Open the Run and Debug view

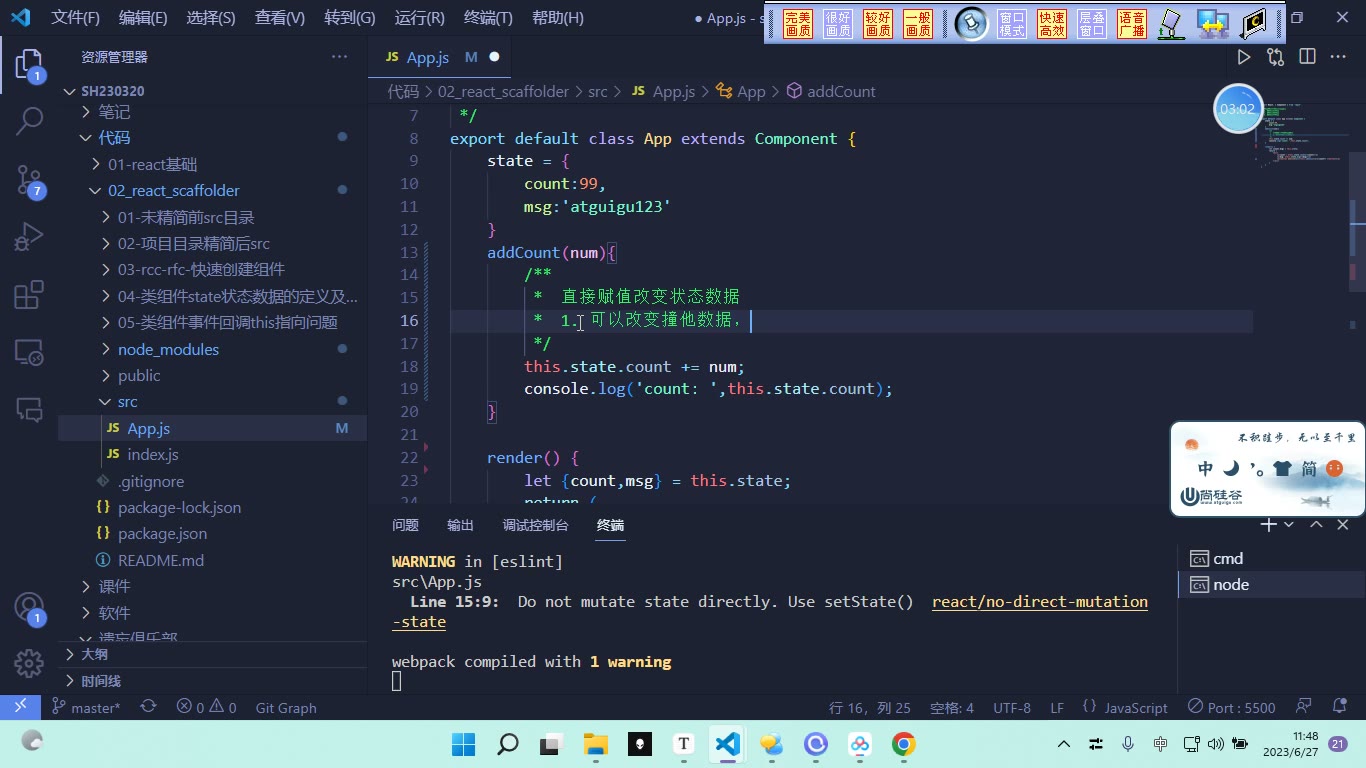tap(29, 237)
